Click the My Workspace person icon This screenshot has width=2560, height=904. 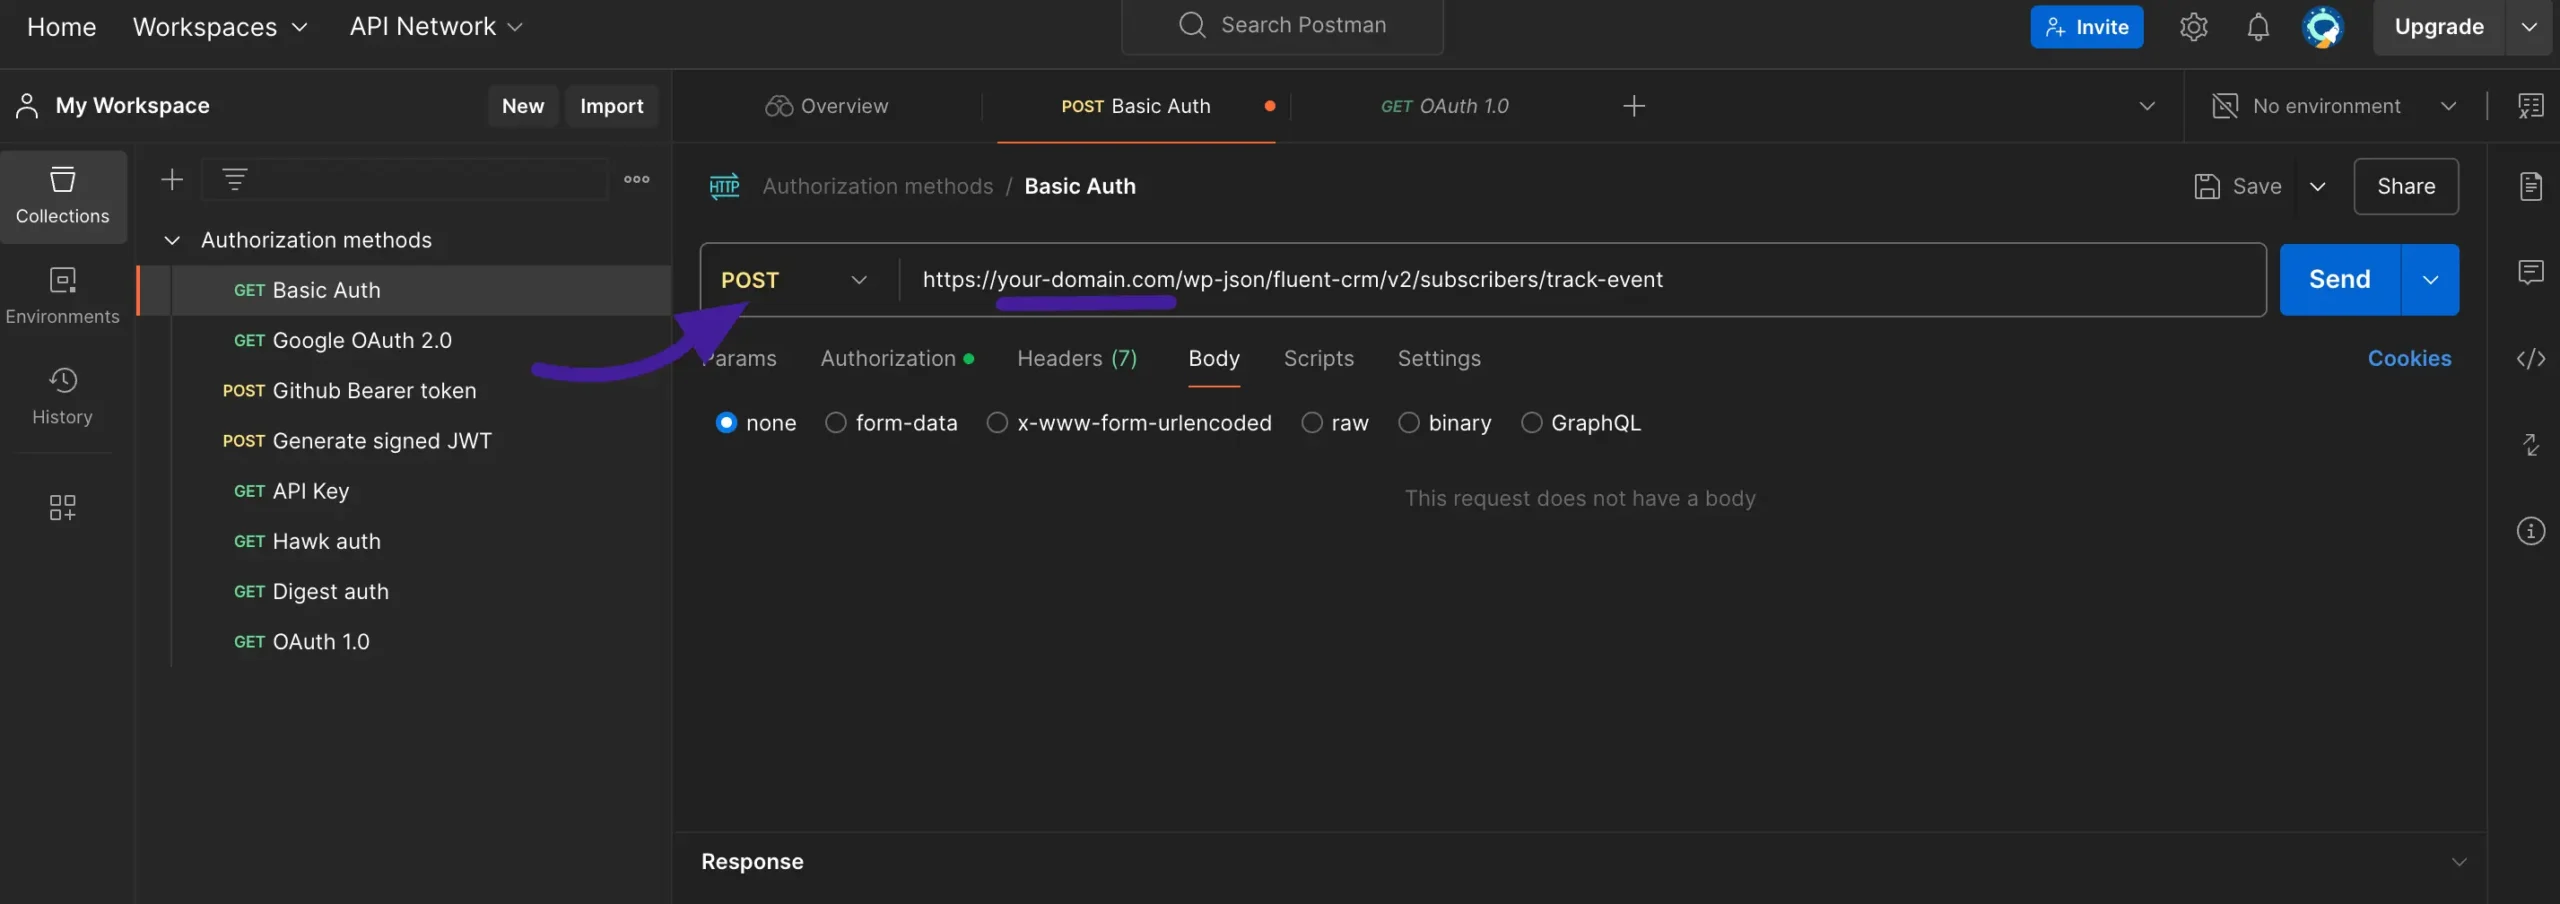click(27, 106)
